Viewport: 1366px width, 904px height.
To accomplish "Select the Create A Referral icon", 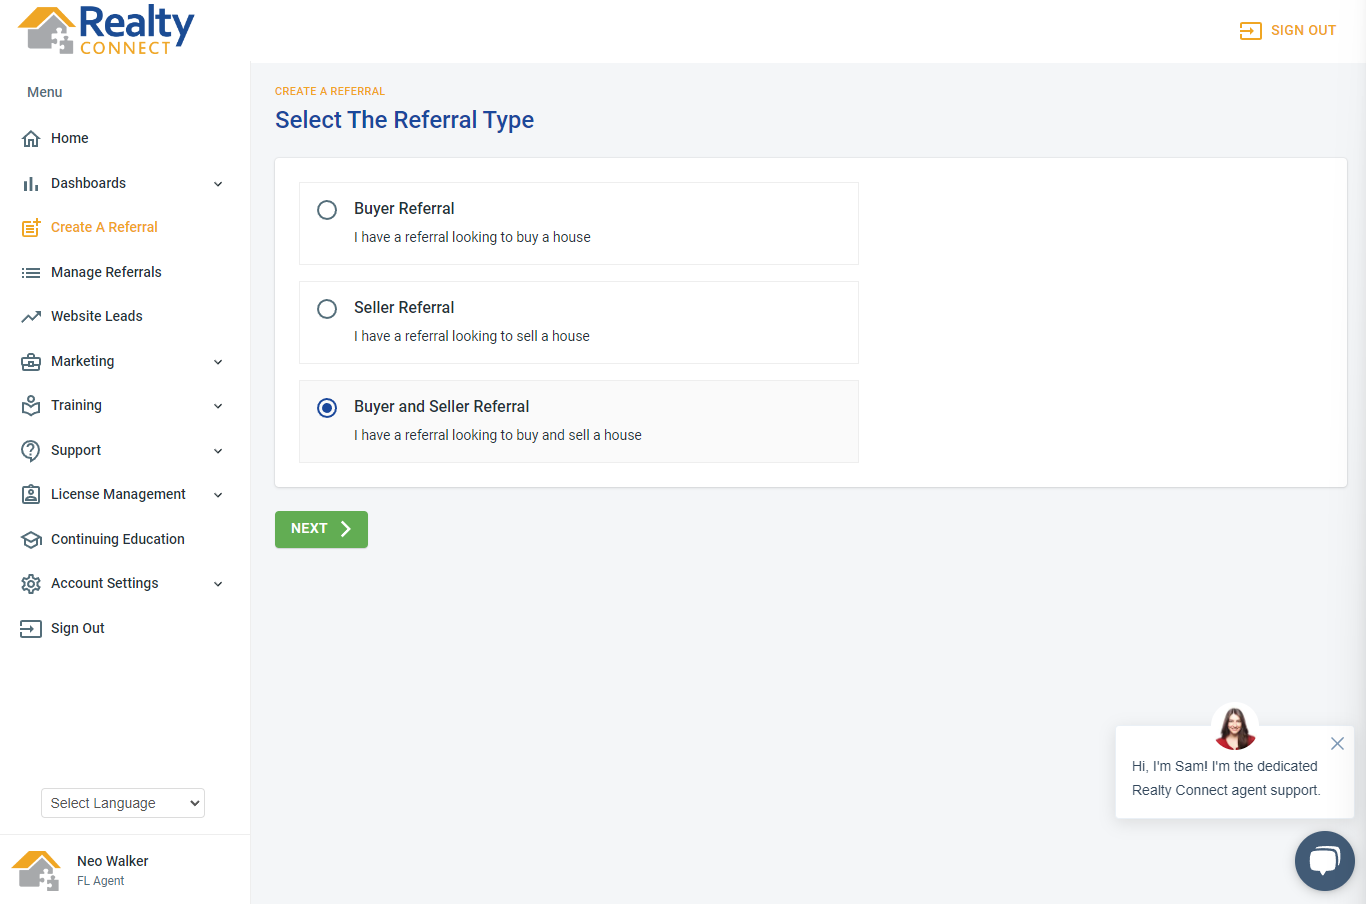I will pyautogui.click(x=31, y=227).
